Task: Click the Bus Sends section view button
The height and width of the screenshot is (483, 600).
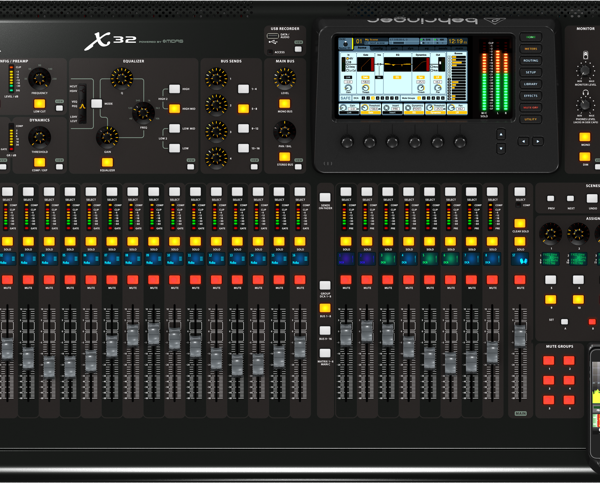Action: (x=254, y=167)
